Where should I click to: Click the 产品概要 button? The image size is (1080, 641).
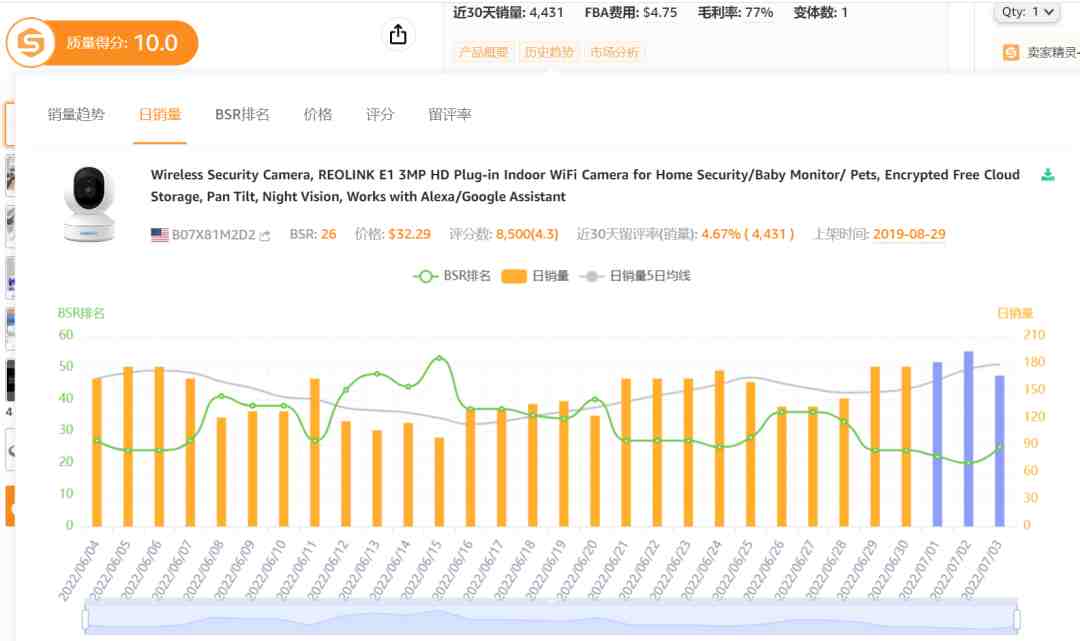point(483,52)
